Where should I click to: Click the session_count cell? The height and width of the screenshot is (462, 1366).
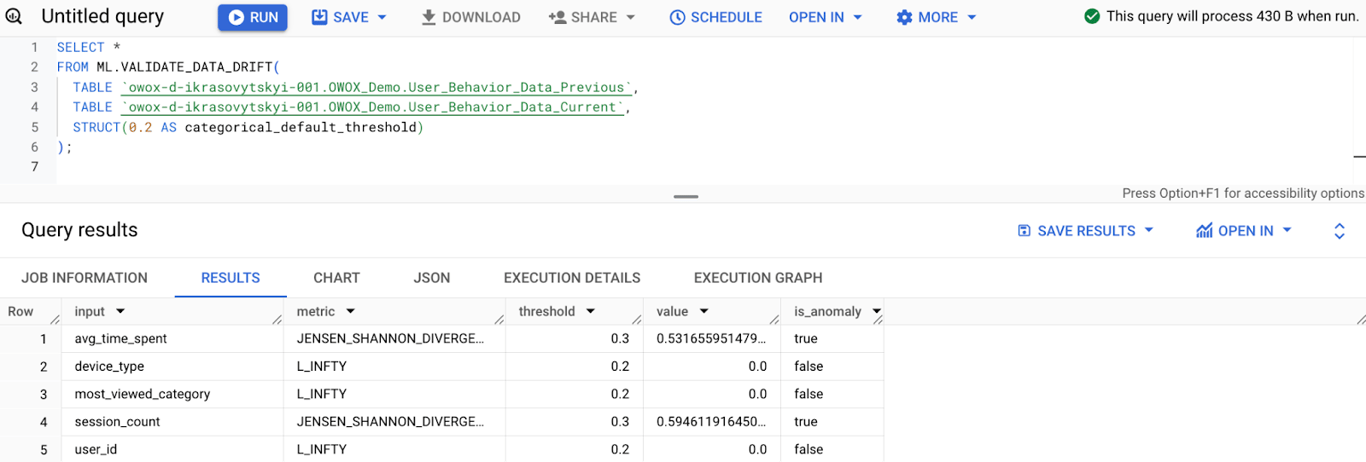coord(173,422)
